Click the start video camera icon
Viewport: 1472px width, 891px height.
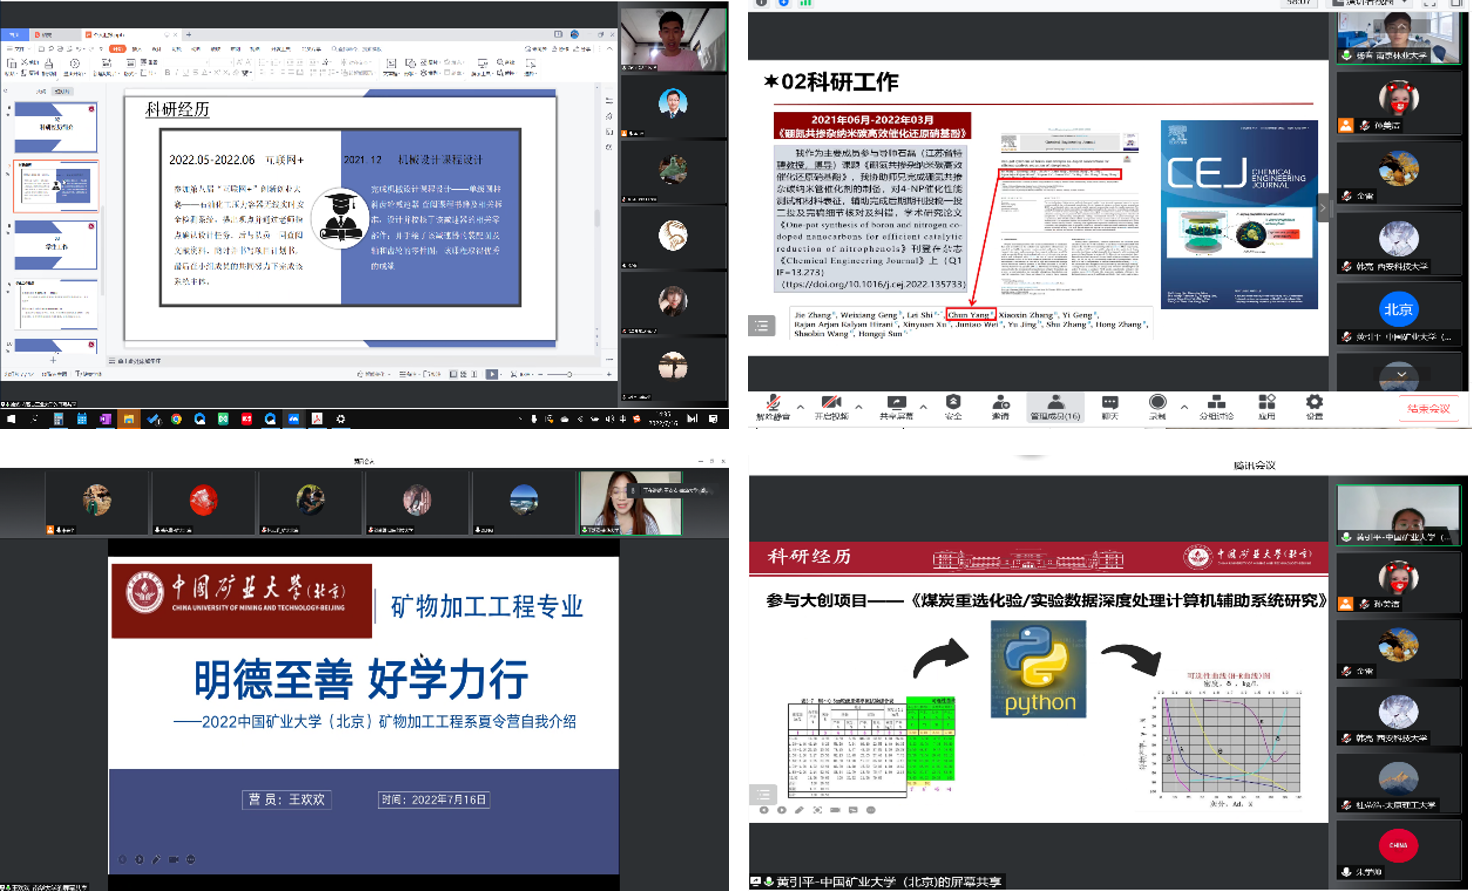pos(830,404)
